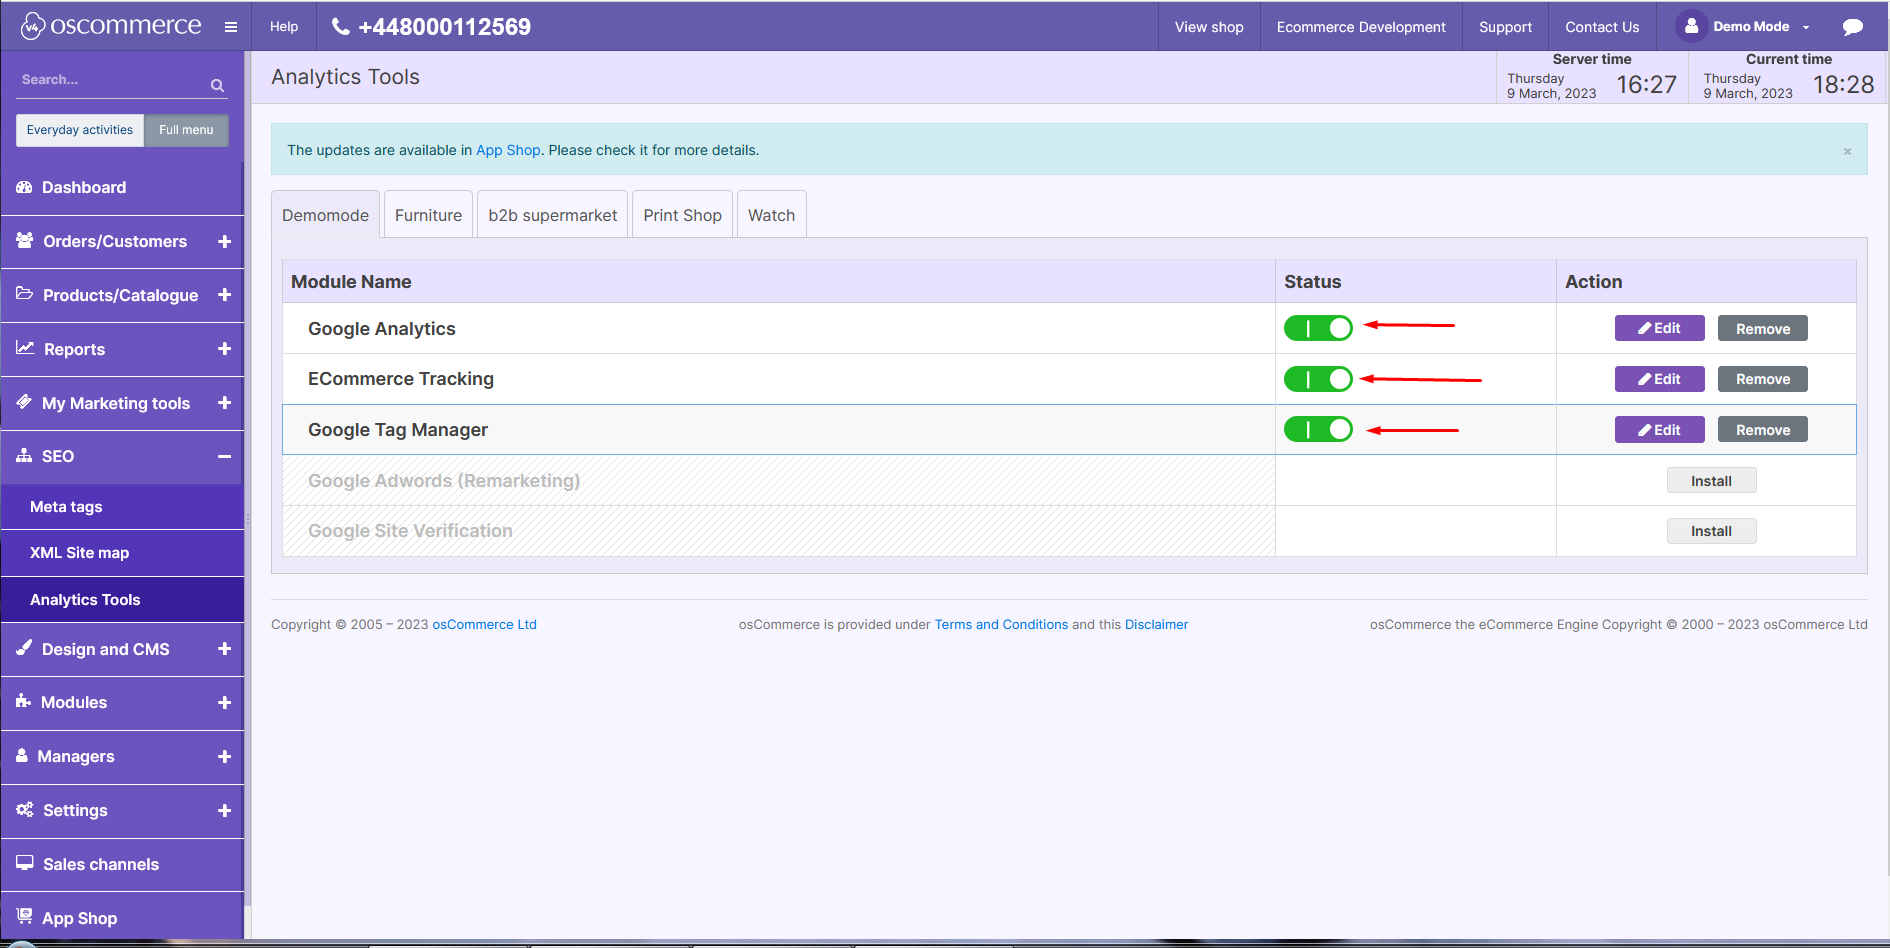Switch to the b2b supermarket tab

553,215
